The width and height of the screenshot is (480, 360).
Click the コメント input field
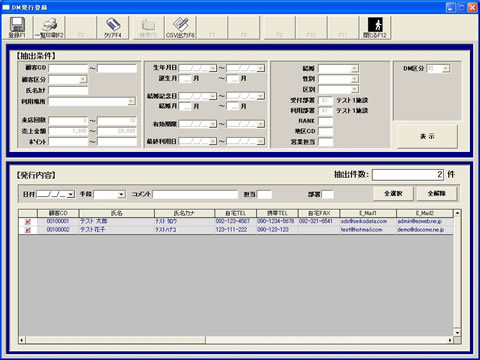(x=195, y=194)
